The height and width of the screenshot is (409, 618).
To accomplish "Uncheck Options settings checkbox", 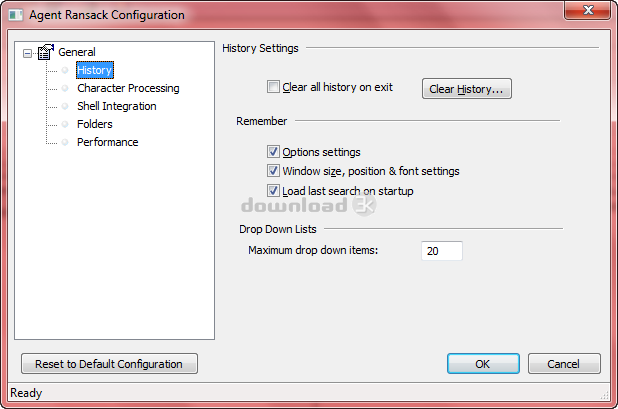I will [x=273, y=152].
